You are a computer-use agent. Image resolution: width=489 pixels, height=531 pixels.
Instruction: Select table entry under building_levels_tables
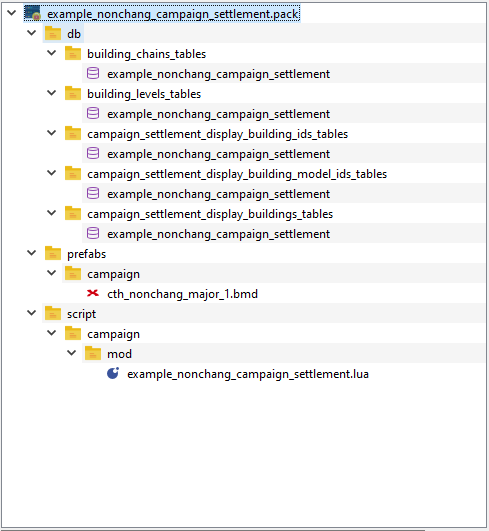coord(218,114)
